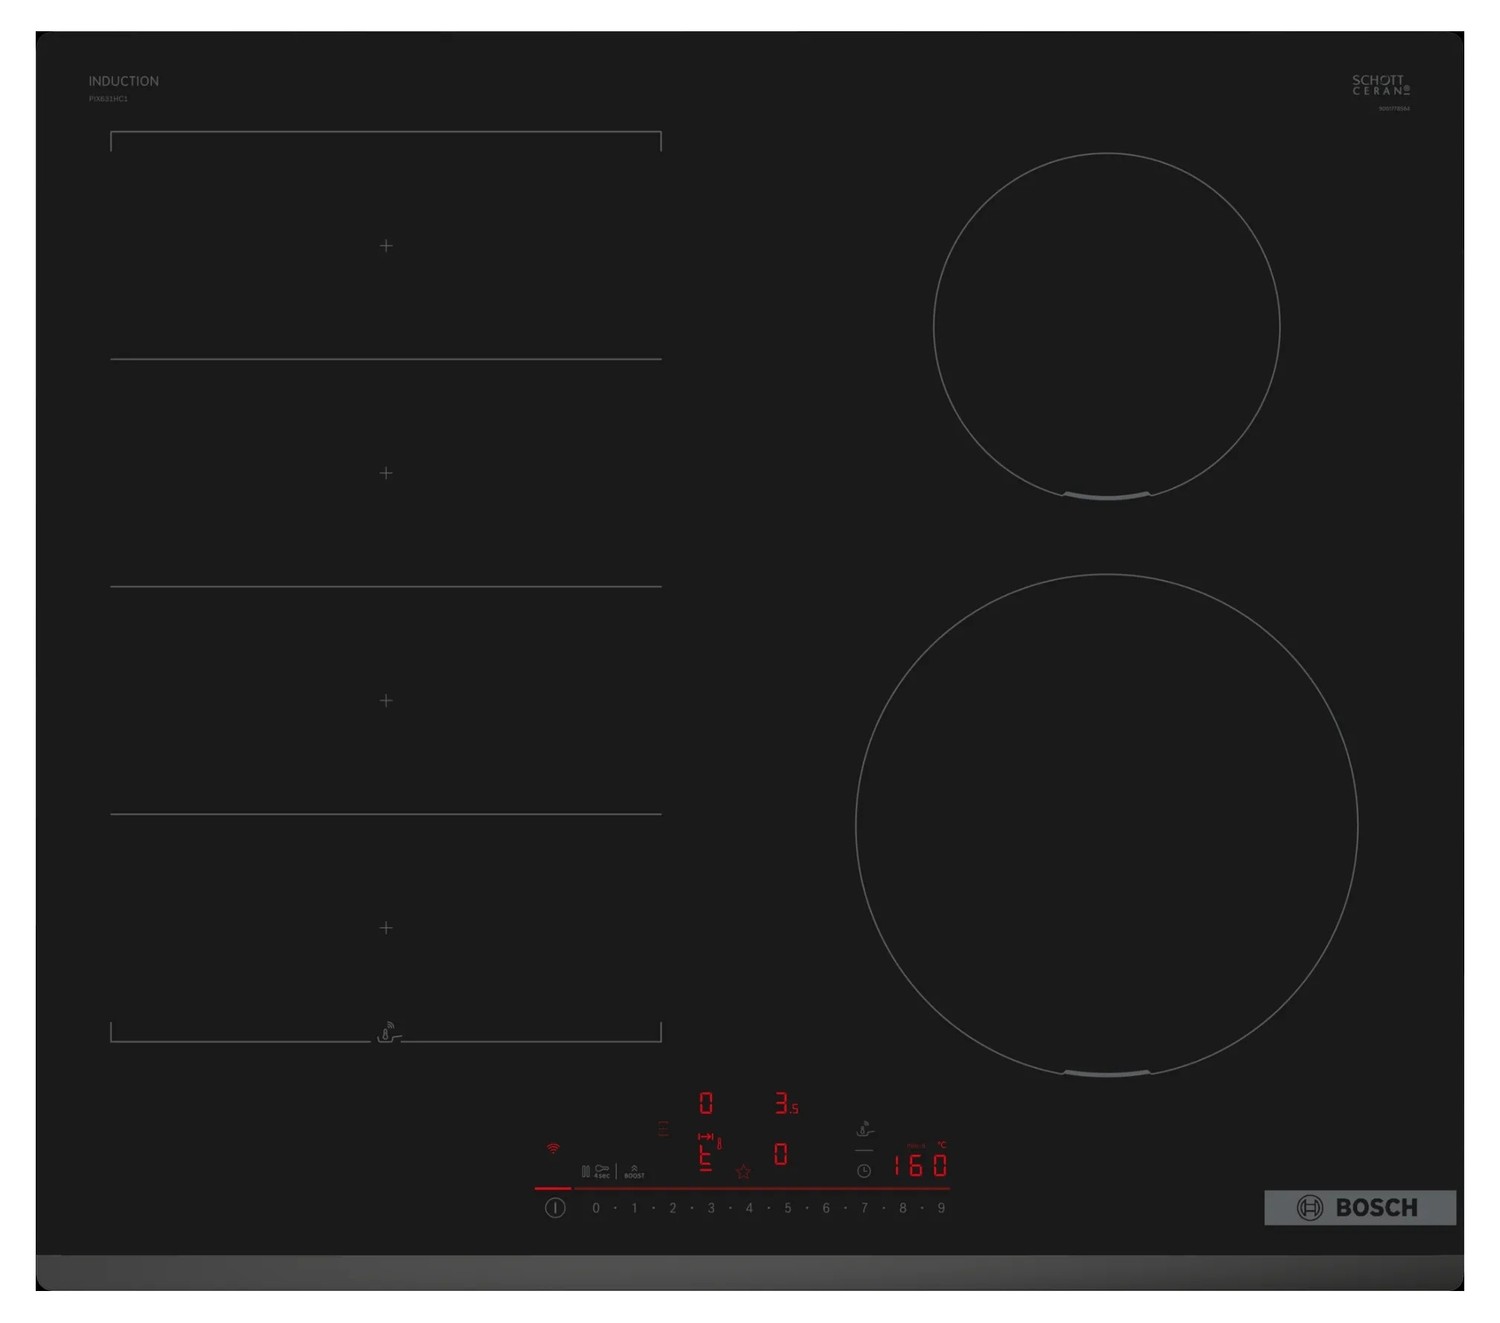Tap the 160 °C temperature readout
Image resolution: width=1500 pixels, height=1323 pixels.
[920, 1165]
